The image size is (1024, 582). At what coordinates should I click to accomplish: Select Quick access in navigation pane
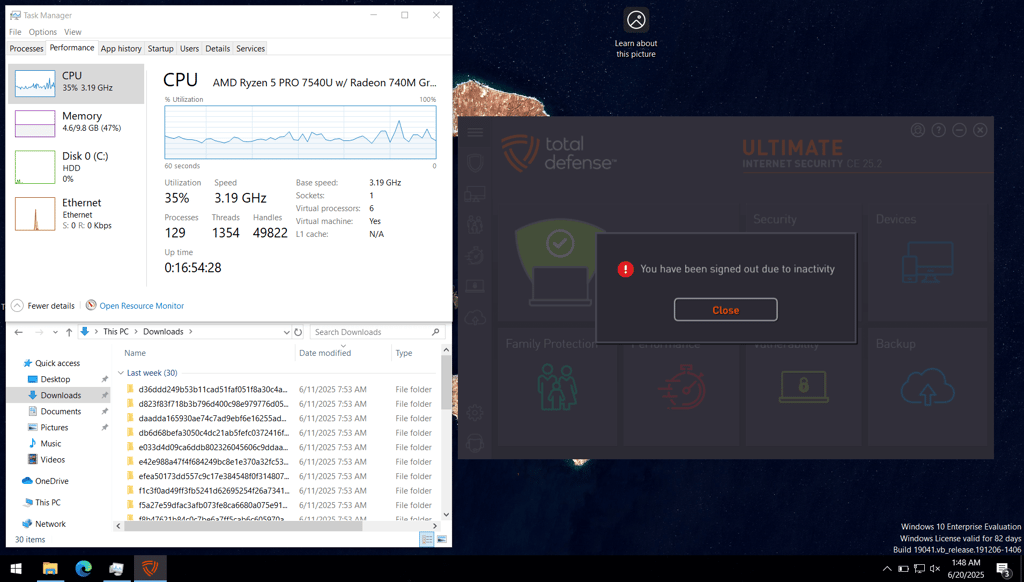57,363
